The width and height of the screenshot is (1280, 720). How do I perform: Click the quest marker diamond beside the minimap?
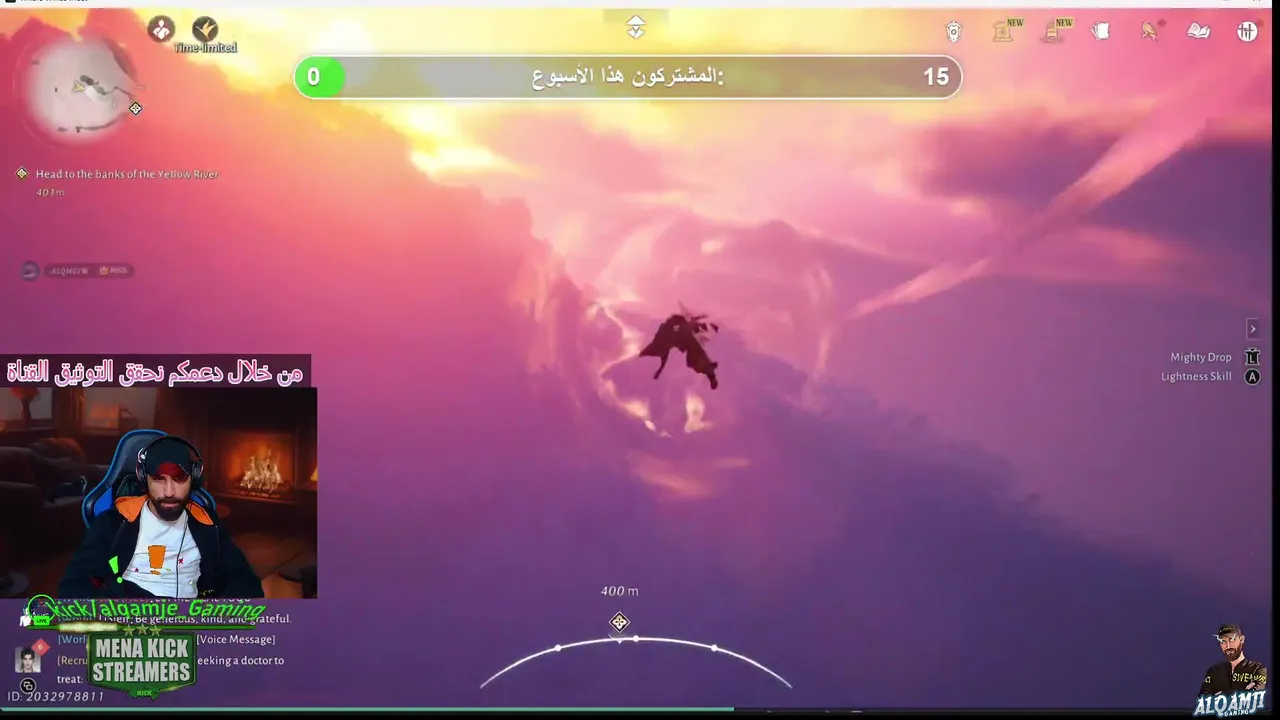pyautogui.click(x=136, y=108)
